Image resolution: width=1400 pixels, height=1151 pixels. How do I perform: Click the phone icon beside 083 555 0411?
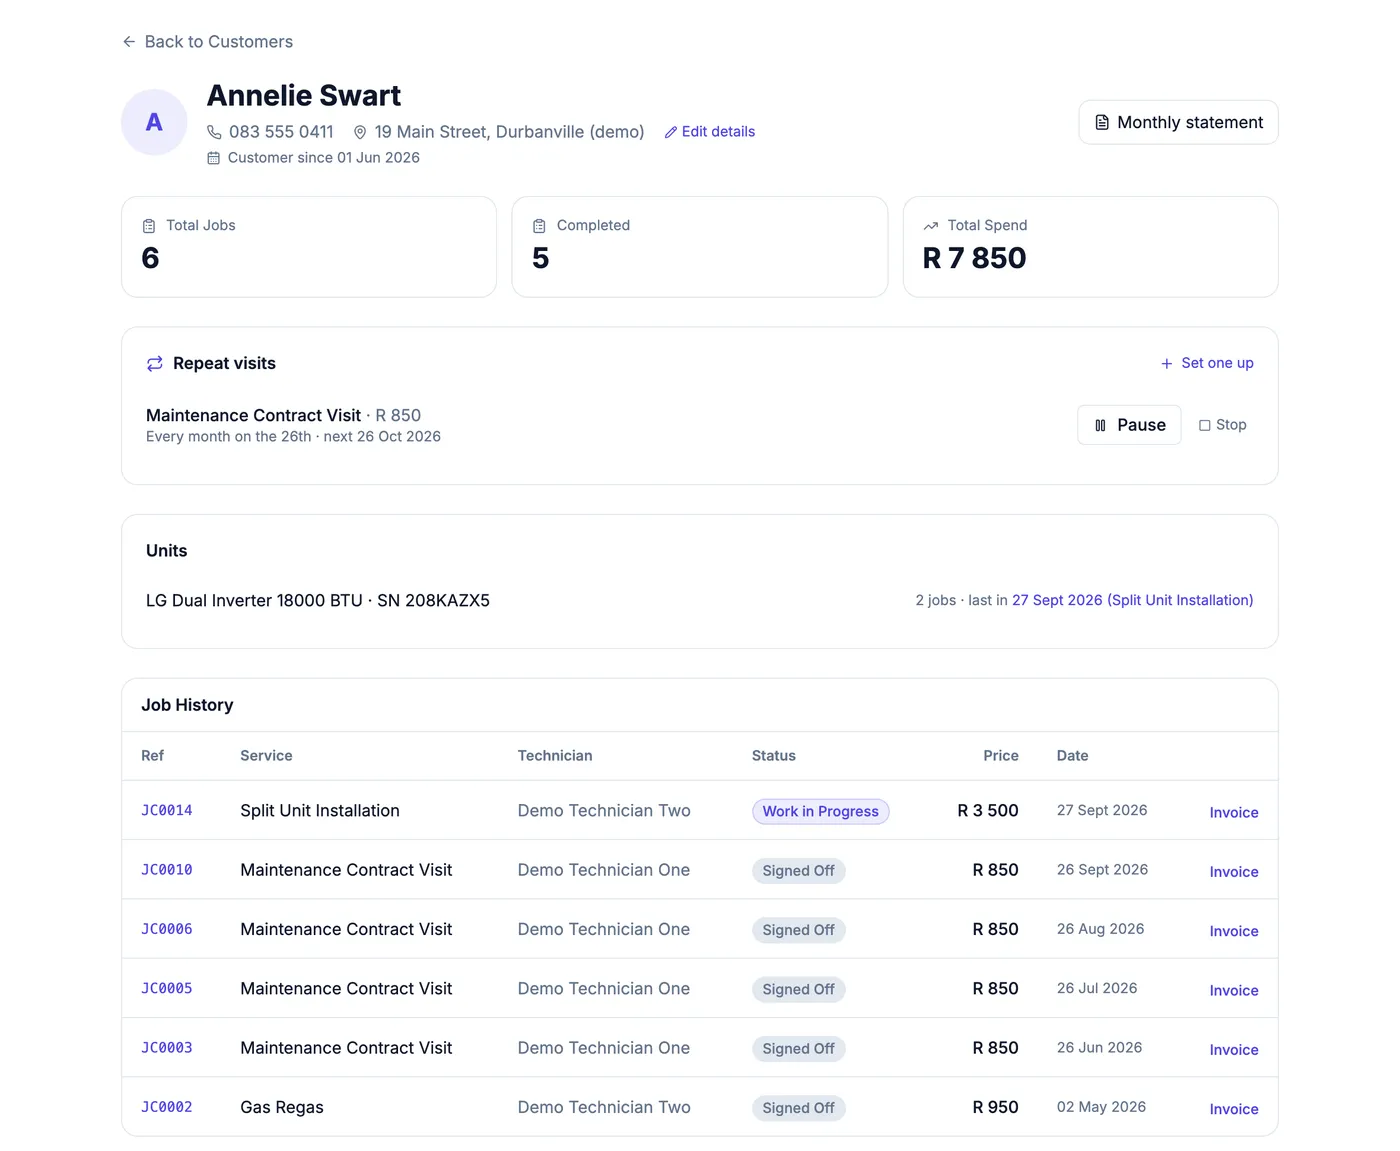(214, 132)
